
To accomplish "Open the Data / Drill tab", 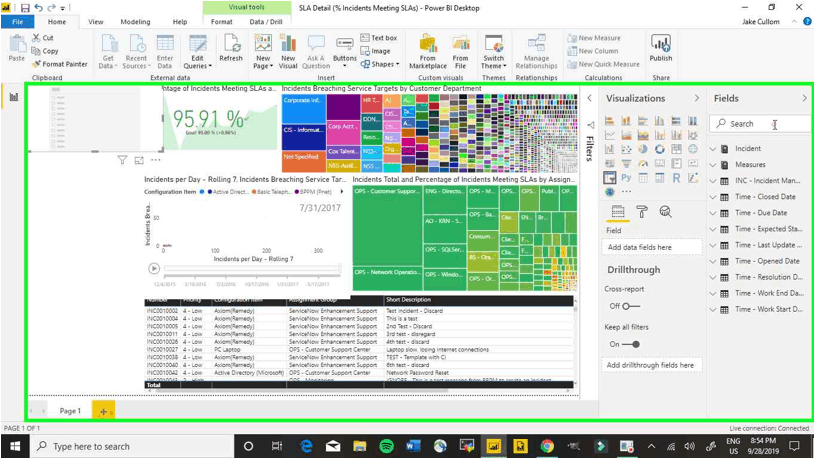I will tap(266, 22).
